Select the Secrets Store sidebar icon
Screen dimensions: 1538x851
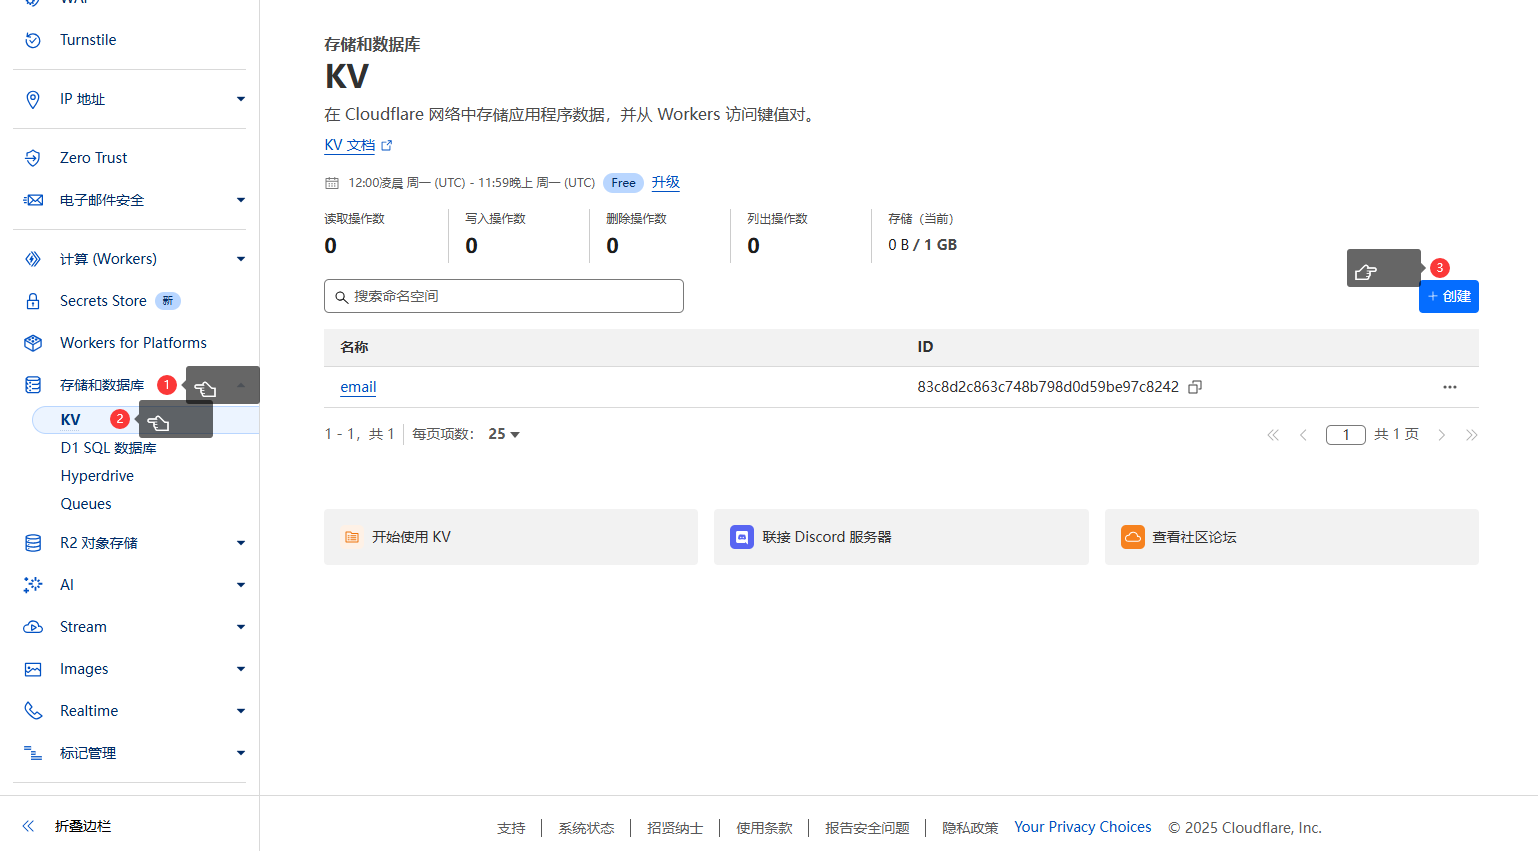tap(31, 300)
